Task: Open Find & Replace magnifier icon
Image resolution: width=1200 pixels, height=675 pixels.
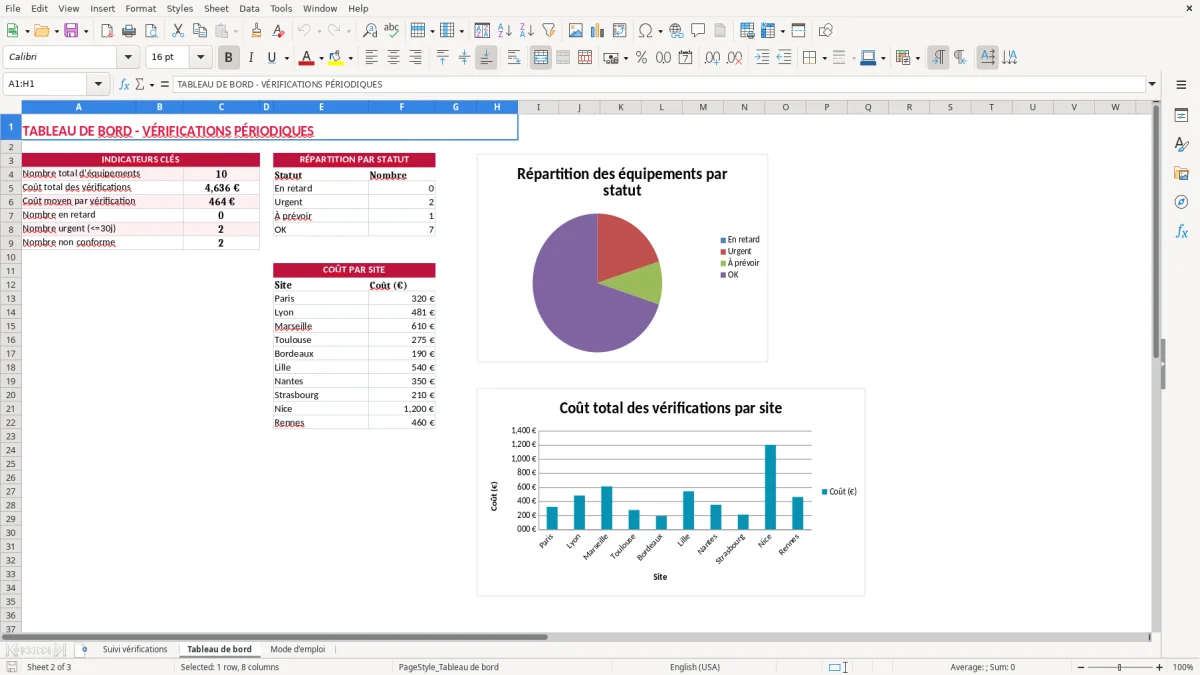Action: pyautogui.click(x=370, y=31)
